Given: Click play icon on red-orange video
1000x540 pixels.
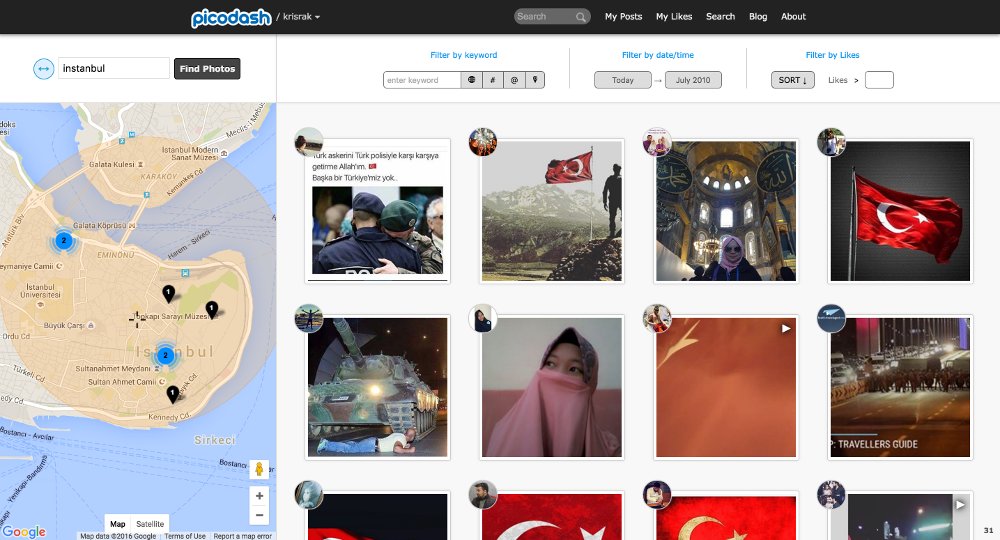Looking at the screenshot, I should pyautogui.click(x=786, y=328).
